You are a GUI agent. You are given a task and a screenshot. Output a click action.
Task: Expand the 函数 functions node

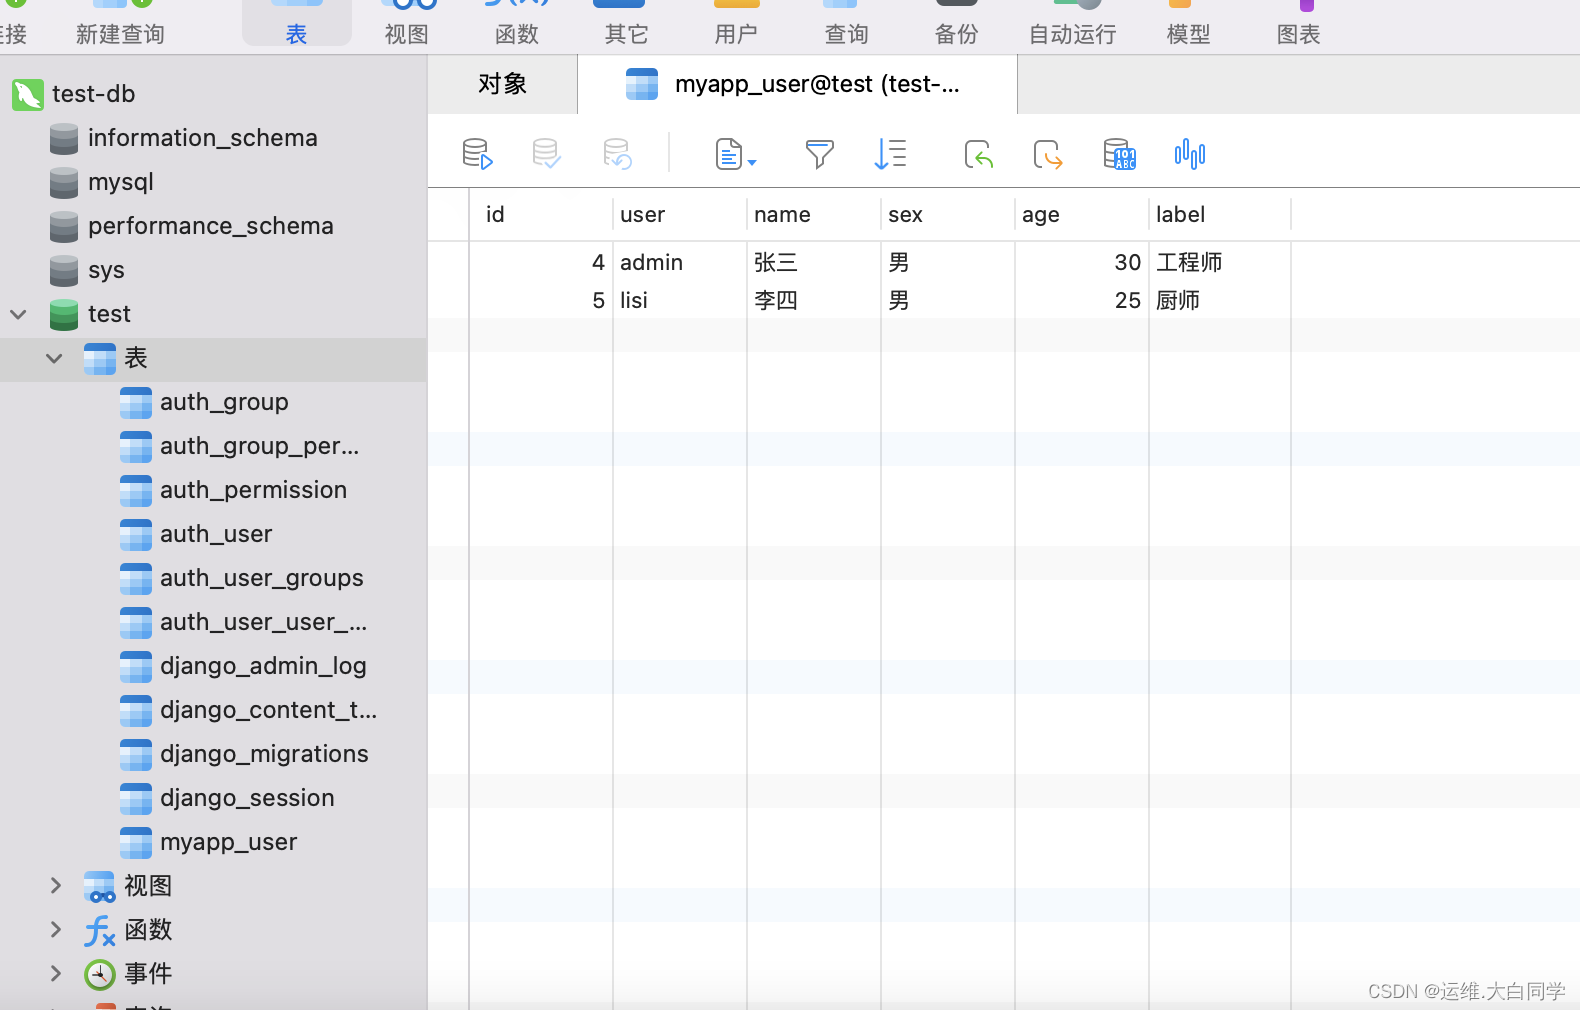(56, 930)
